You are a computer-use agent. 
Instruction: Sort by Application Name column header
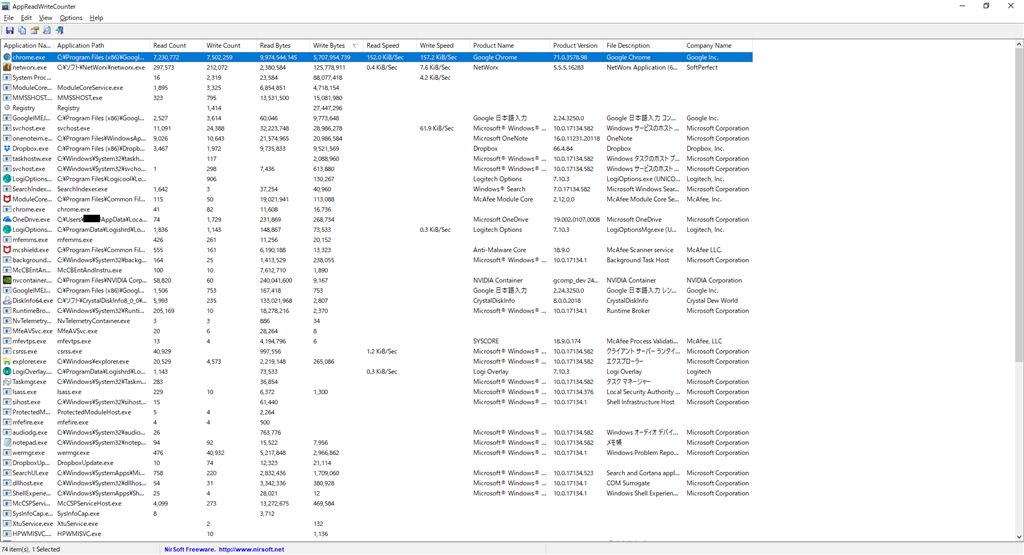pos(27,46)
